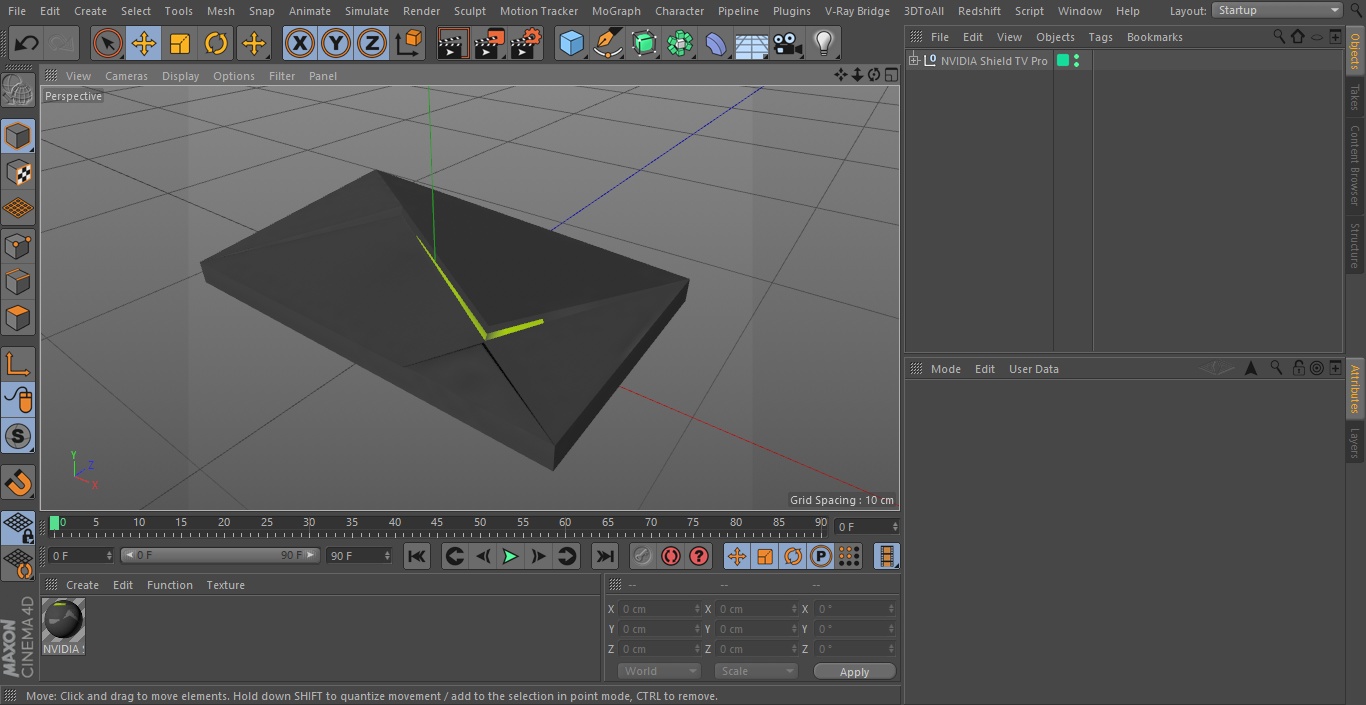This screenshot has height=705, width=1366.
Task: Select the Spline Pen tool
Action: (607, 44)
